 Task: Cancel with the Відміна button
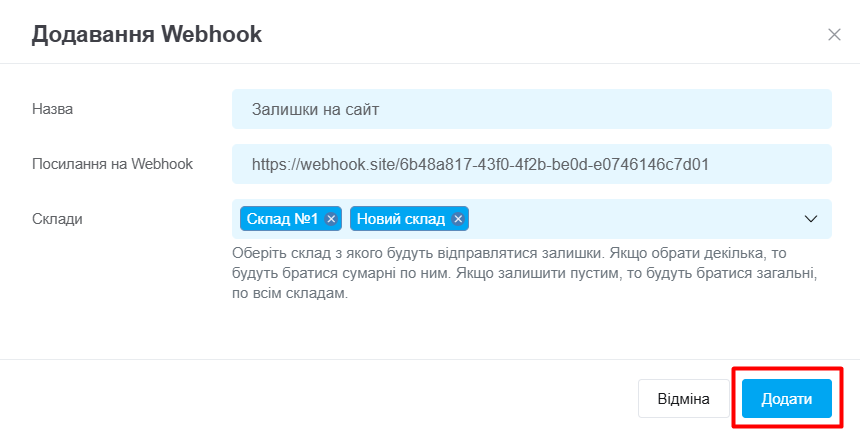[683, 398]
